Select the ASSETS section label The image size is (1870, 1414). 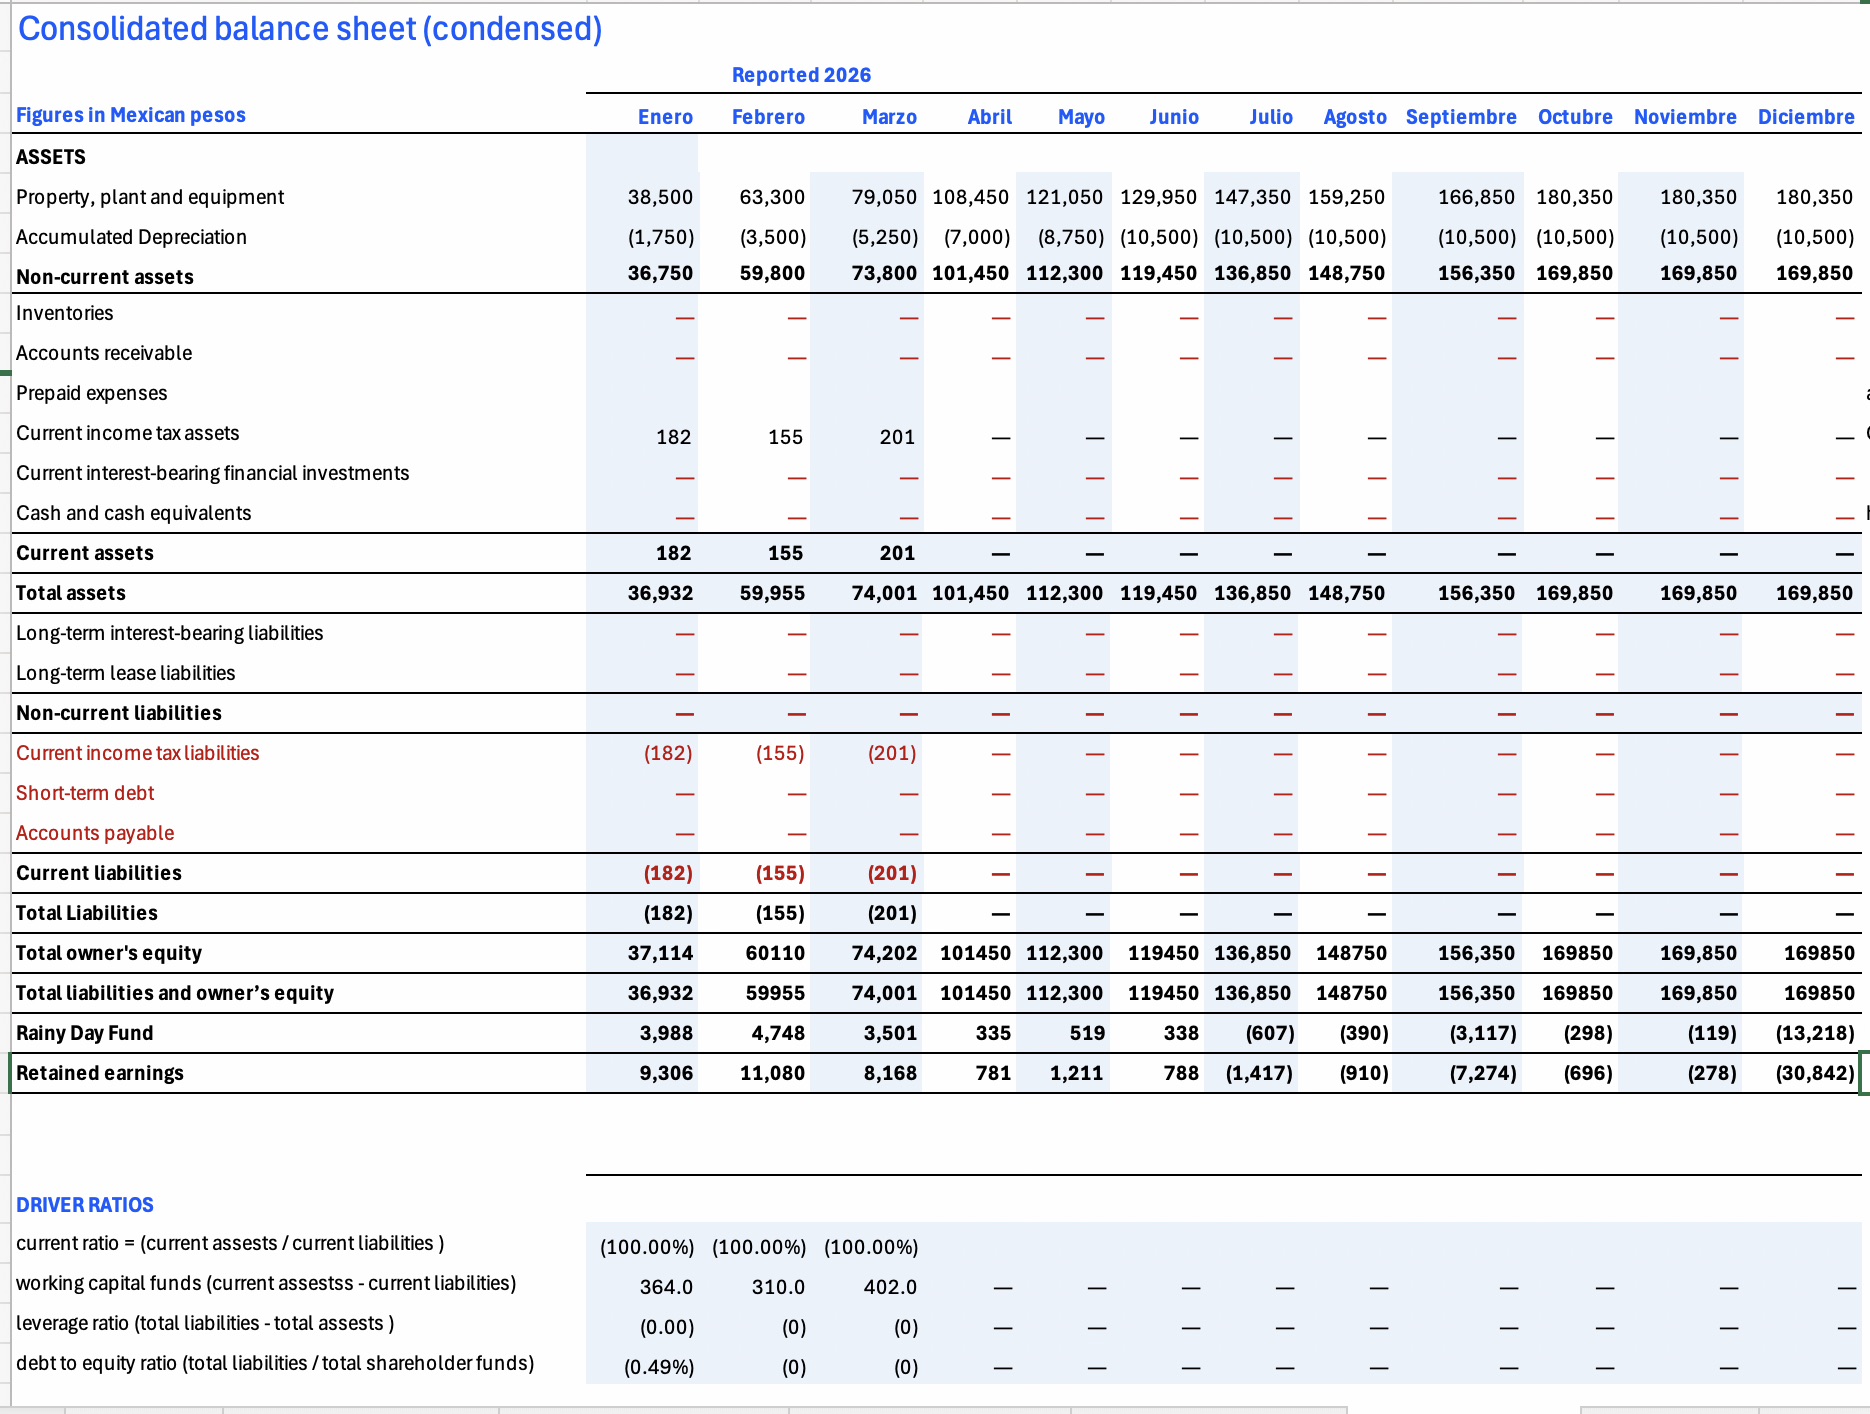coord(51,157)
